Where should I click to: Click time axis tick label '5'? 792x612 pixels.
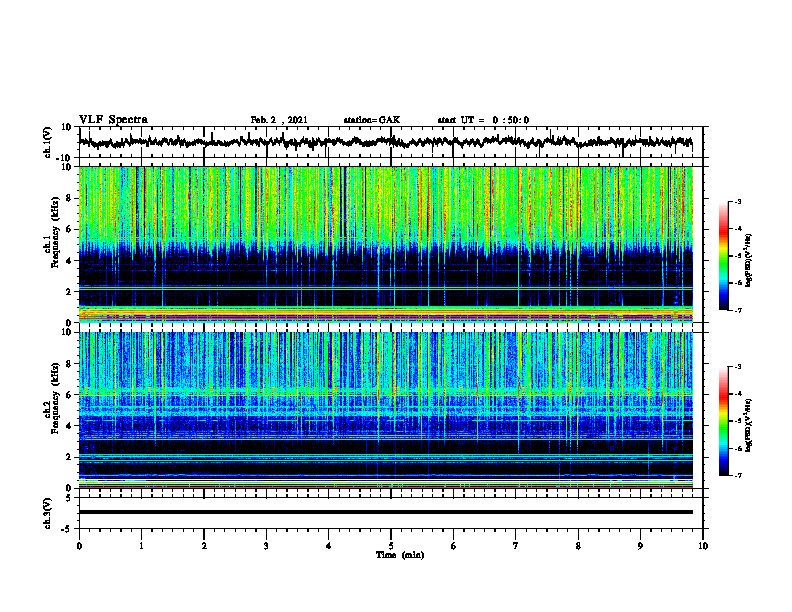(x=391, y=546)
